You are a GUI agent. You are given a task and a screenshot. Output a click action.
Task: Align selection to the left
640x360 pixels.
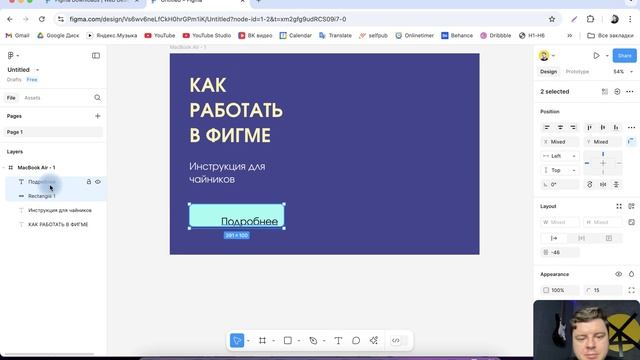click(x=547, y=127)
